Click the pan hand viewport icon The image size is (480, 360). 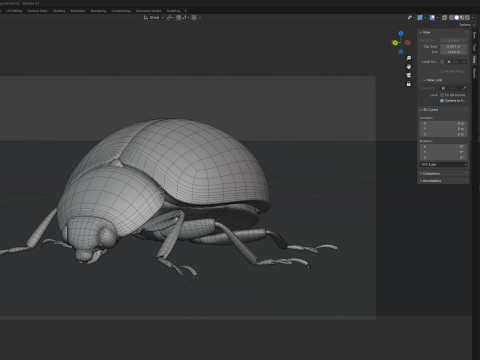(409, 67)
